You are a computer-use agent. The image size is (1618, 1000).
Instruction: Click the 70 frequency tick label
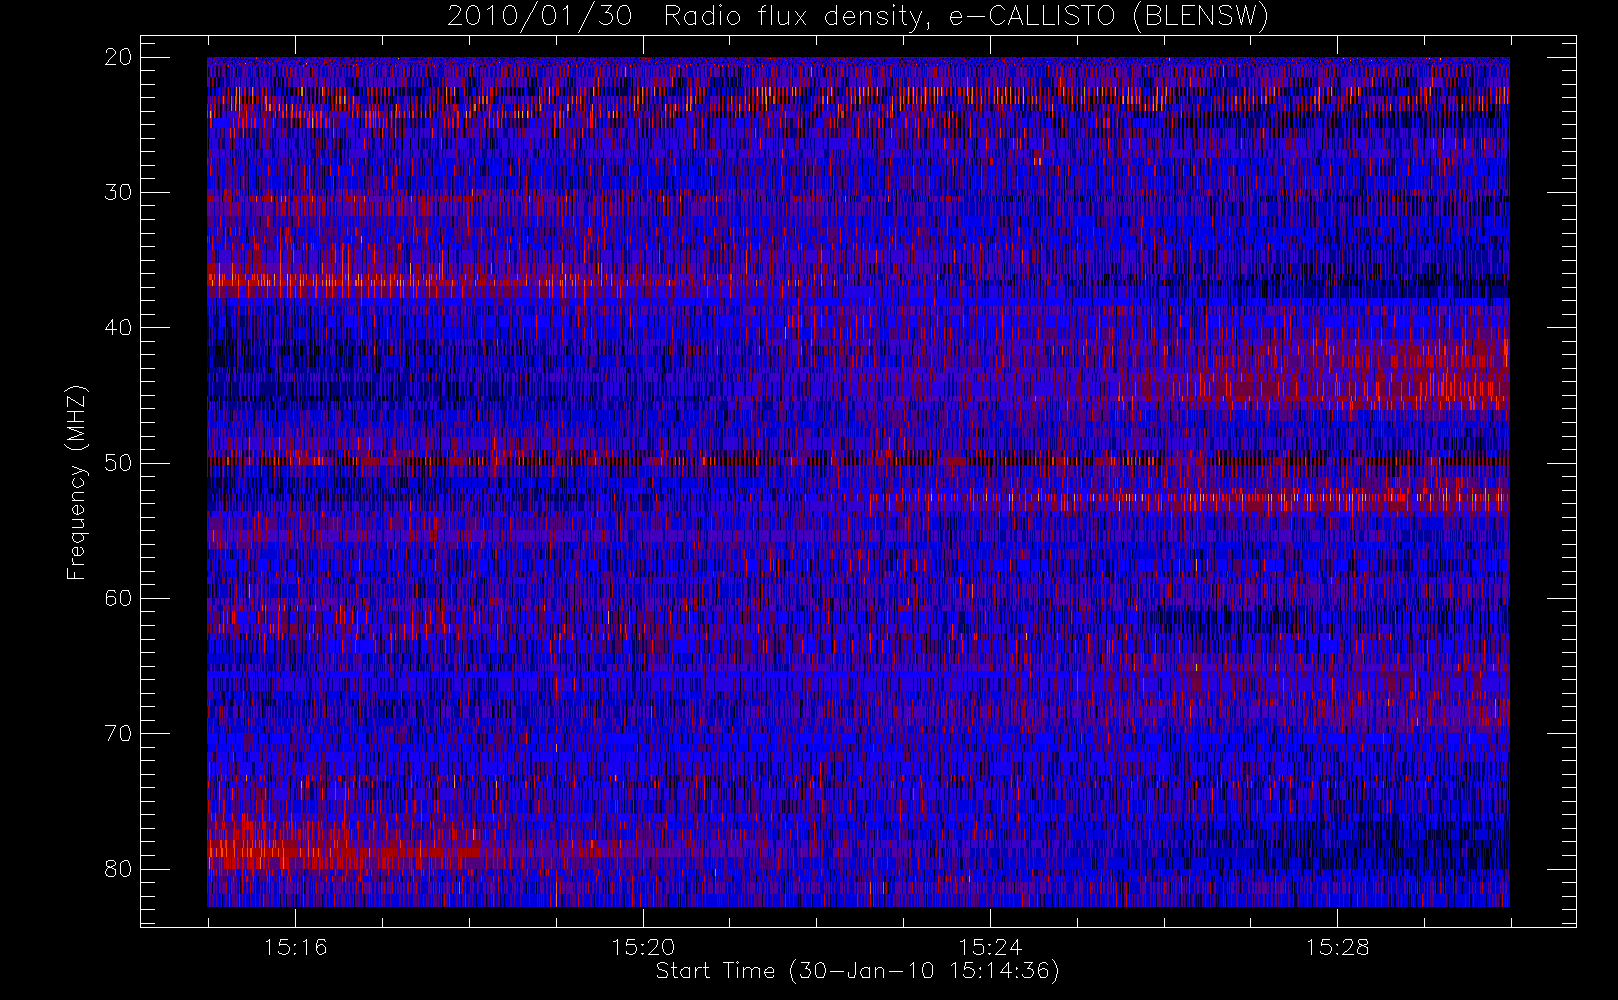tap(118, 733)
